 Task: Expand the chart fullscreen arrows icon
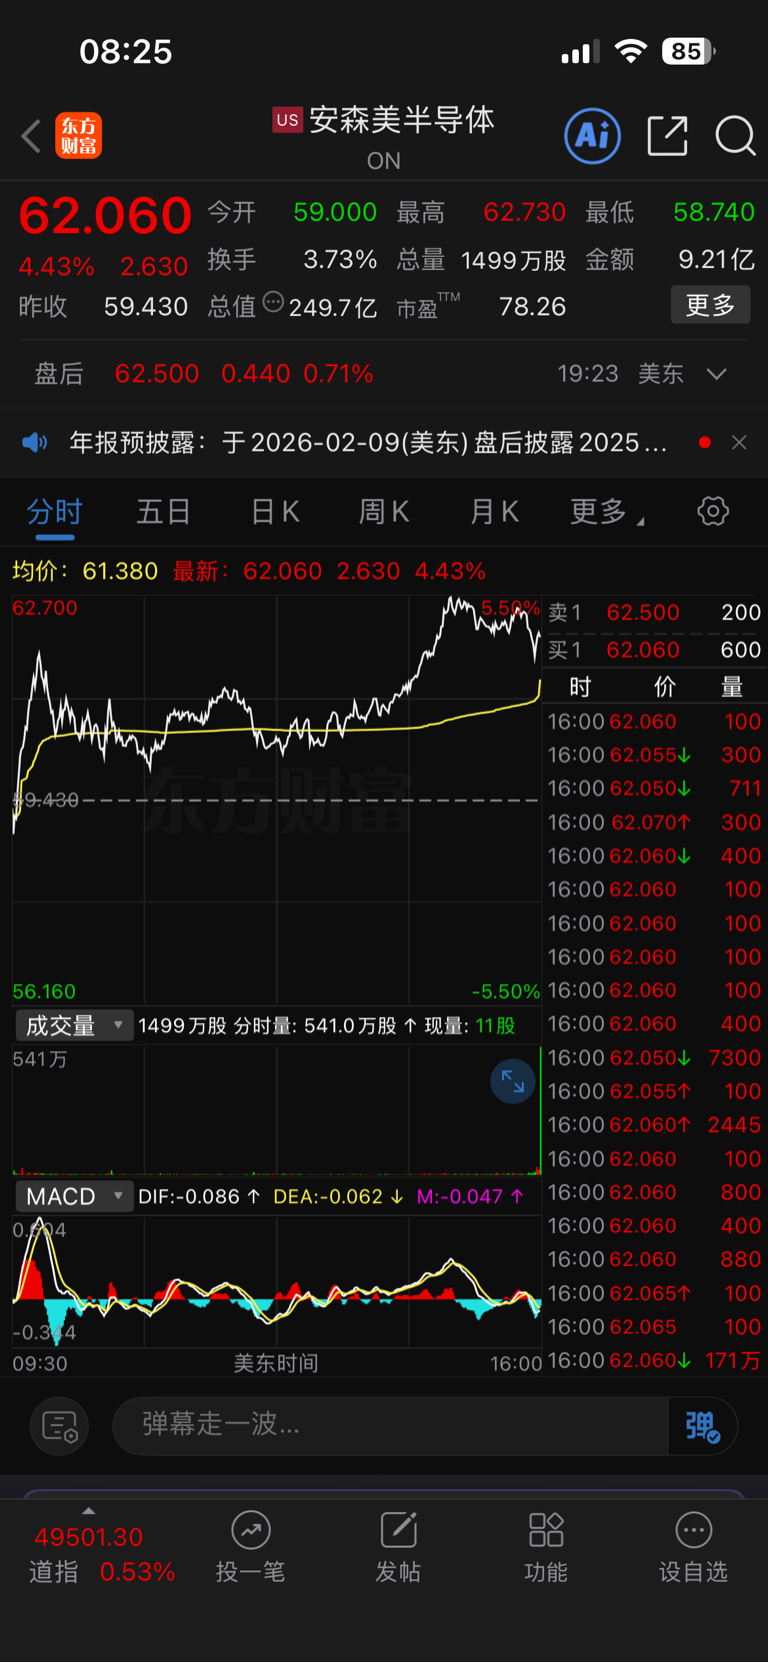click(x=513, y=1081)
